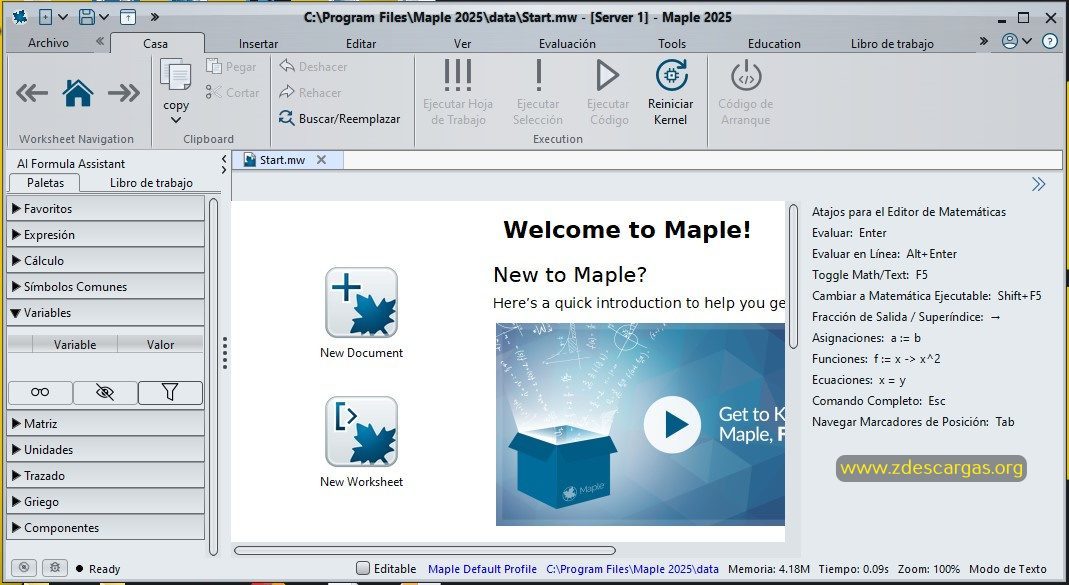Expand the Expresión palette
The height and width of the screenshot is (585, 1069).
105,235
